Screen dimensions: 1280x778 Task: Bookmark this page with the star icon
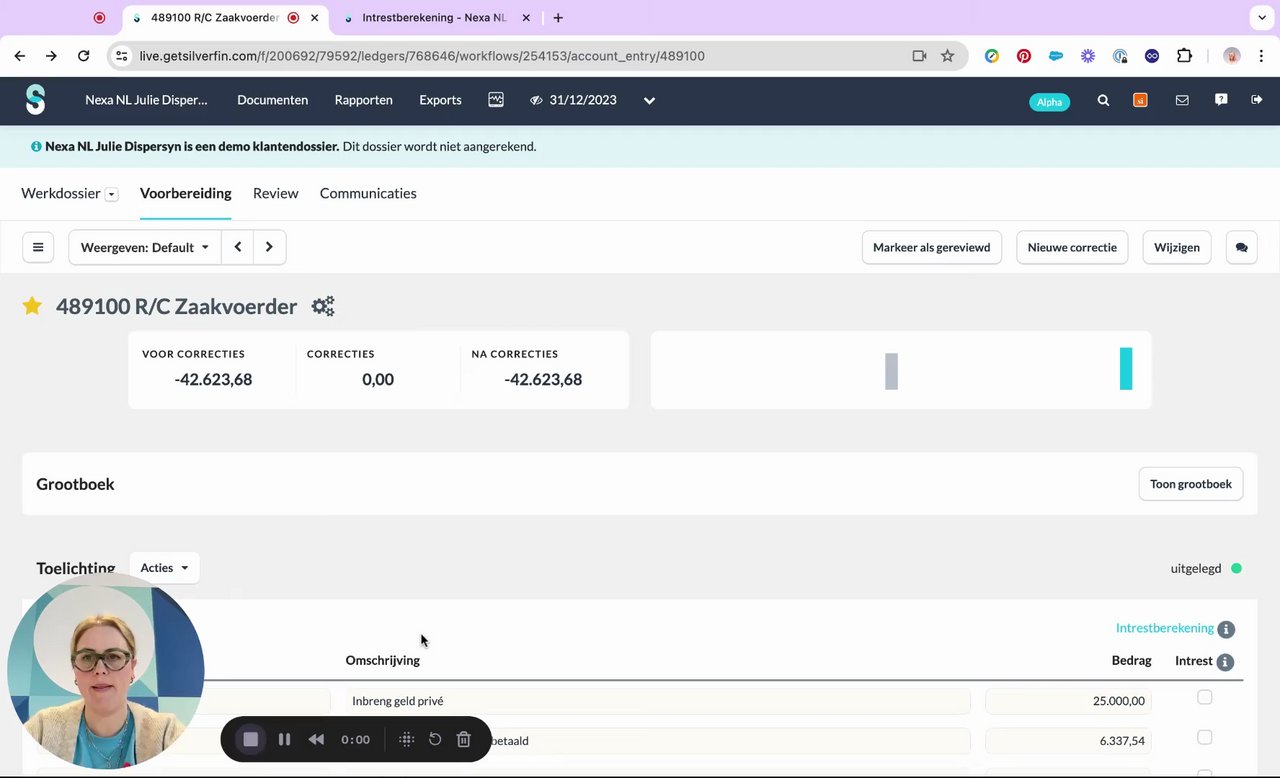[x=948, y=56]
